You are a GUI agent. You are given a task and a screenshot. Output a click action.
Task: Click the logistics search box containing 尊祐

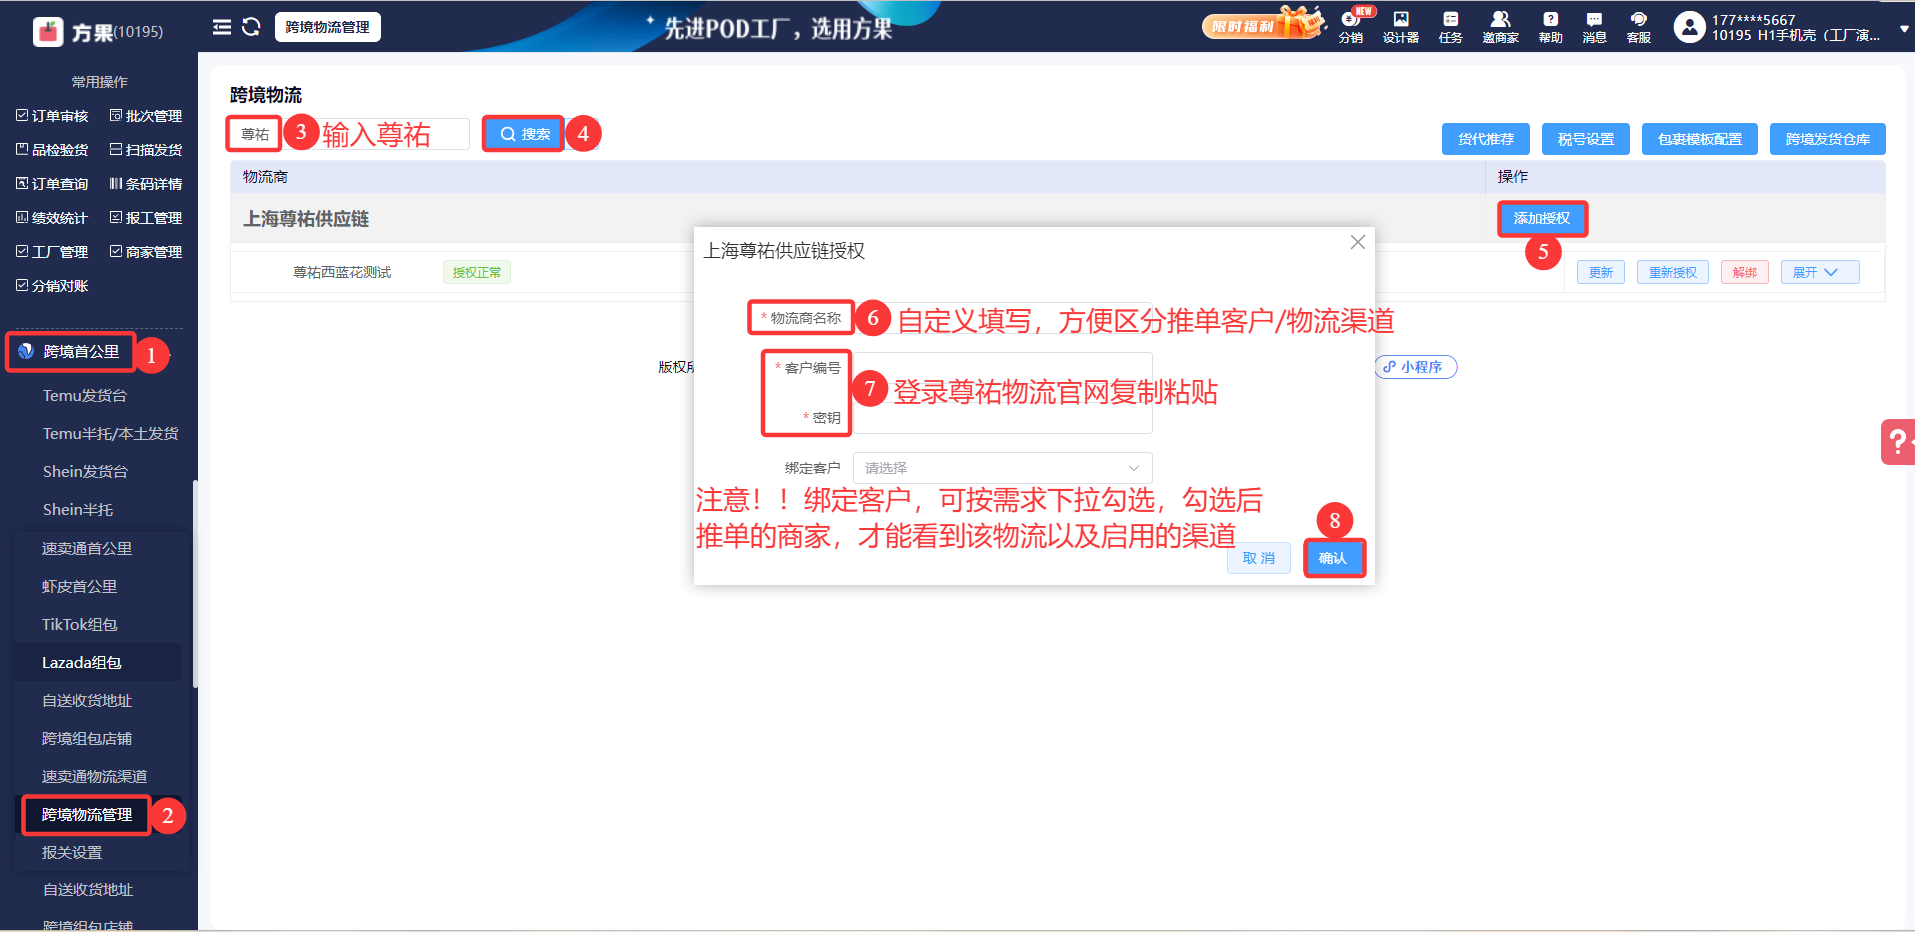click(349, 134)
